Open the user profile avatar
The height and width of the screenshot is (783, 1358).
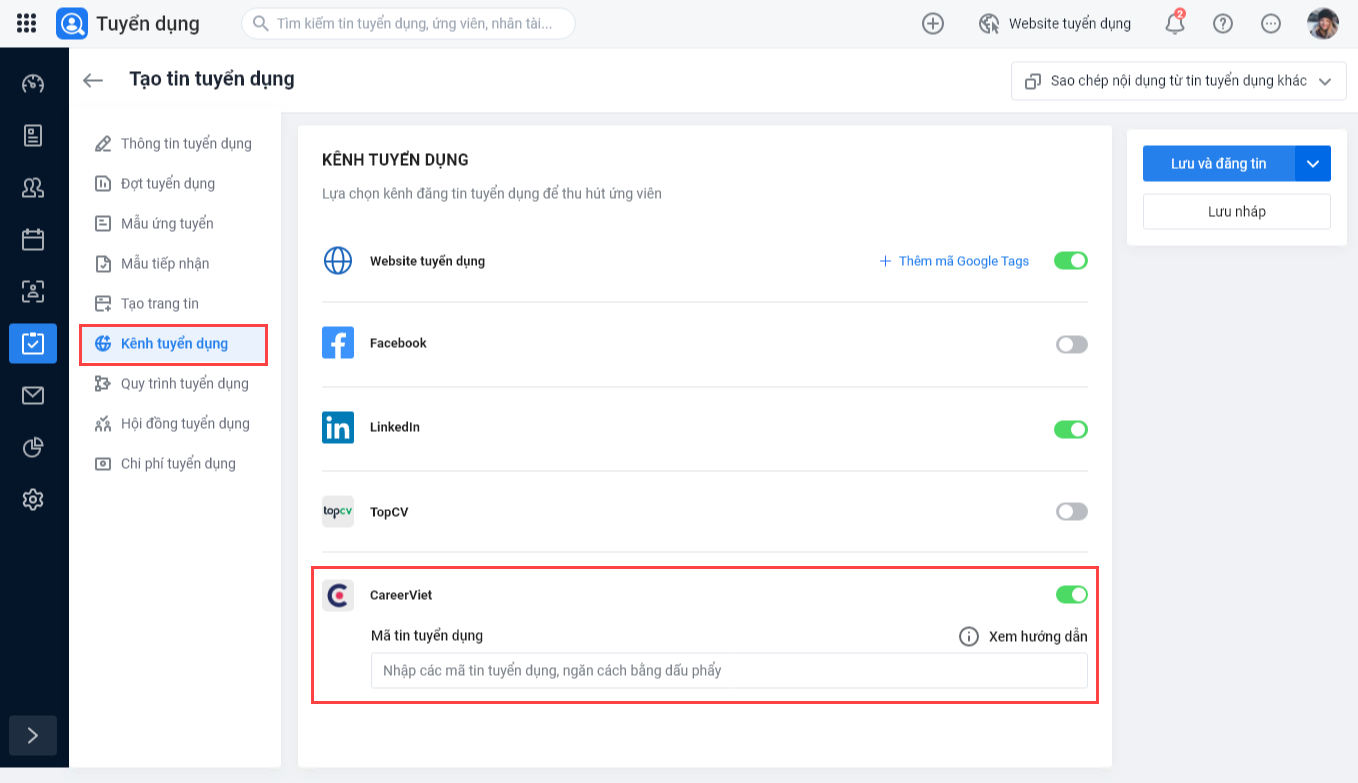pos(1323,23)
